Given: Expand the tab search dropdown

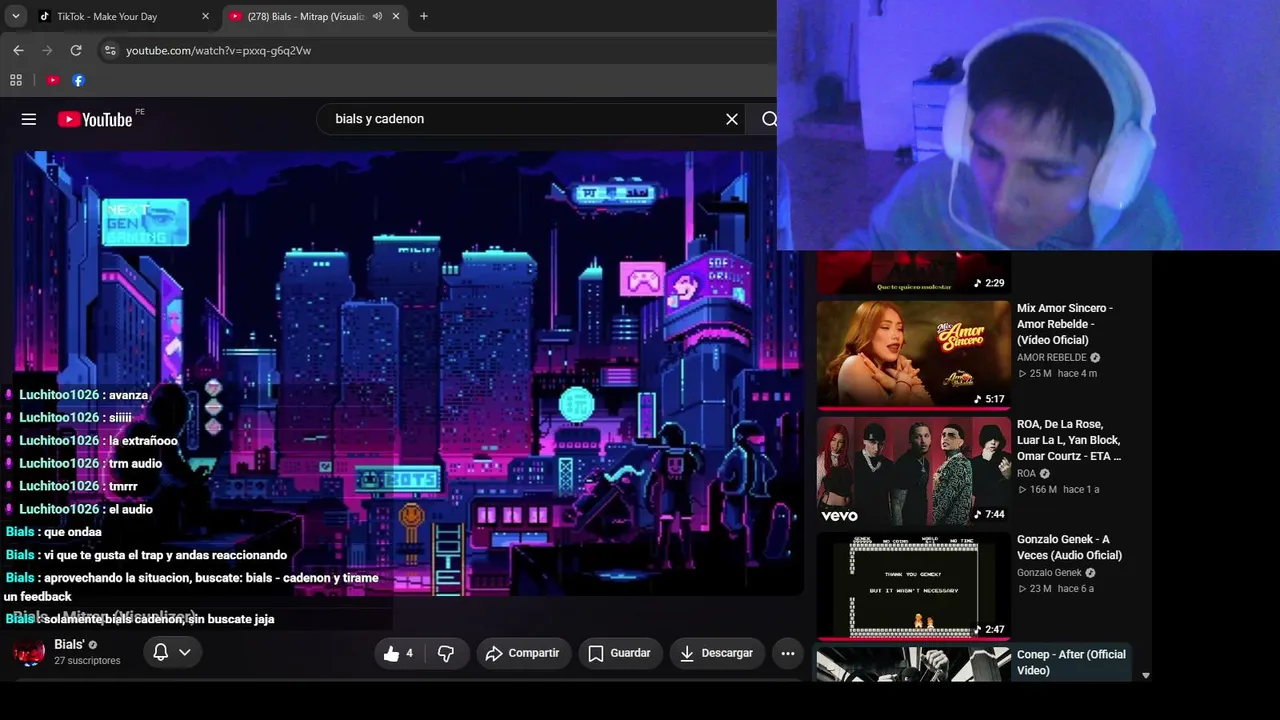Looking at the screenshot, I should 16,16.
